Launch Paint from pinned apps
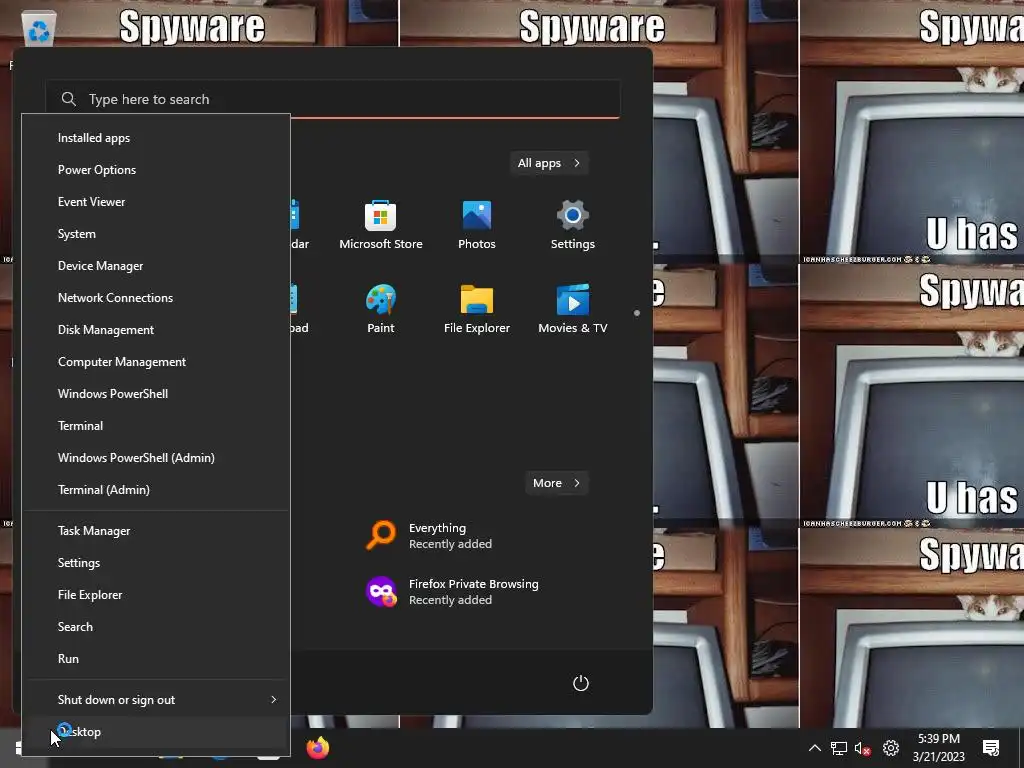 click(x=381, y=309)
